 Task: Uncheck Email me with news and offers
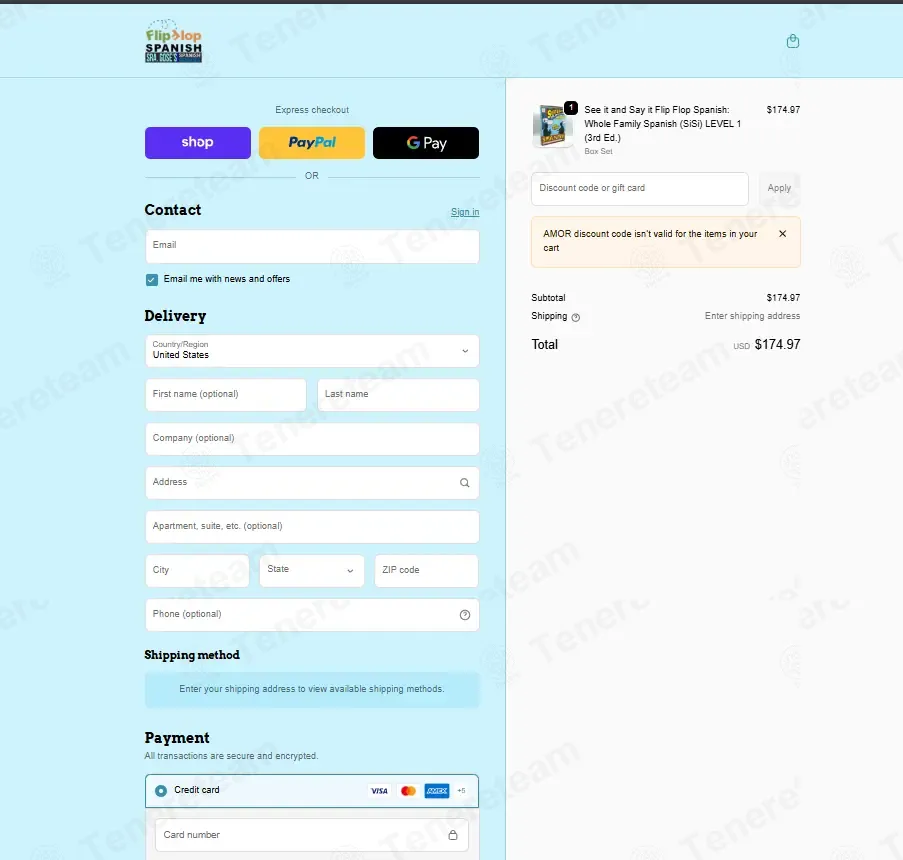click(152, 280)
